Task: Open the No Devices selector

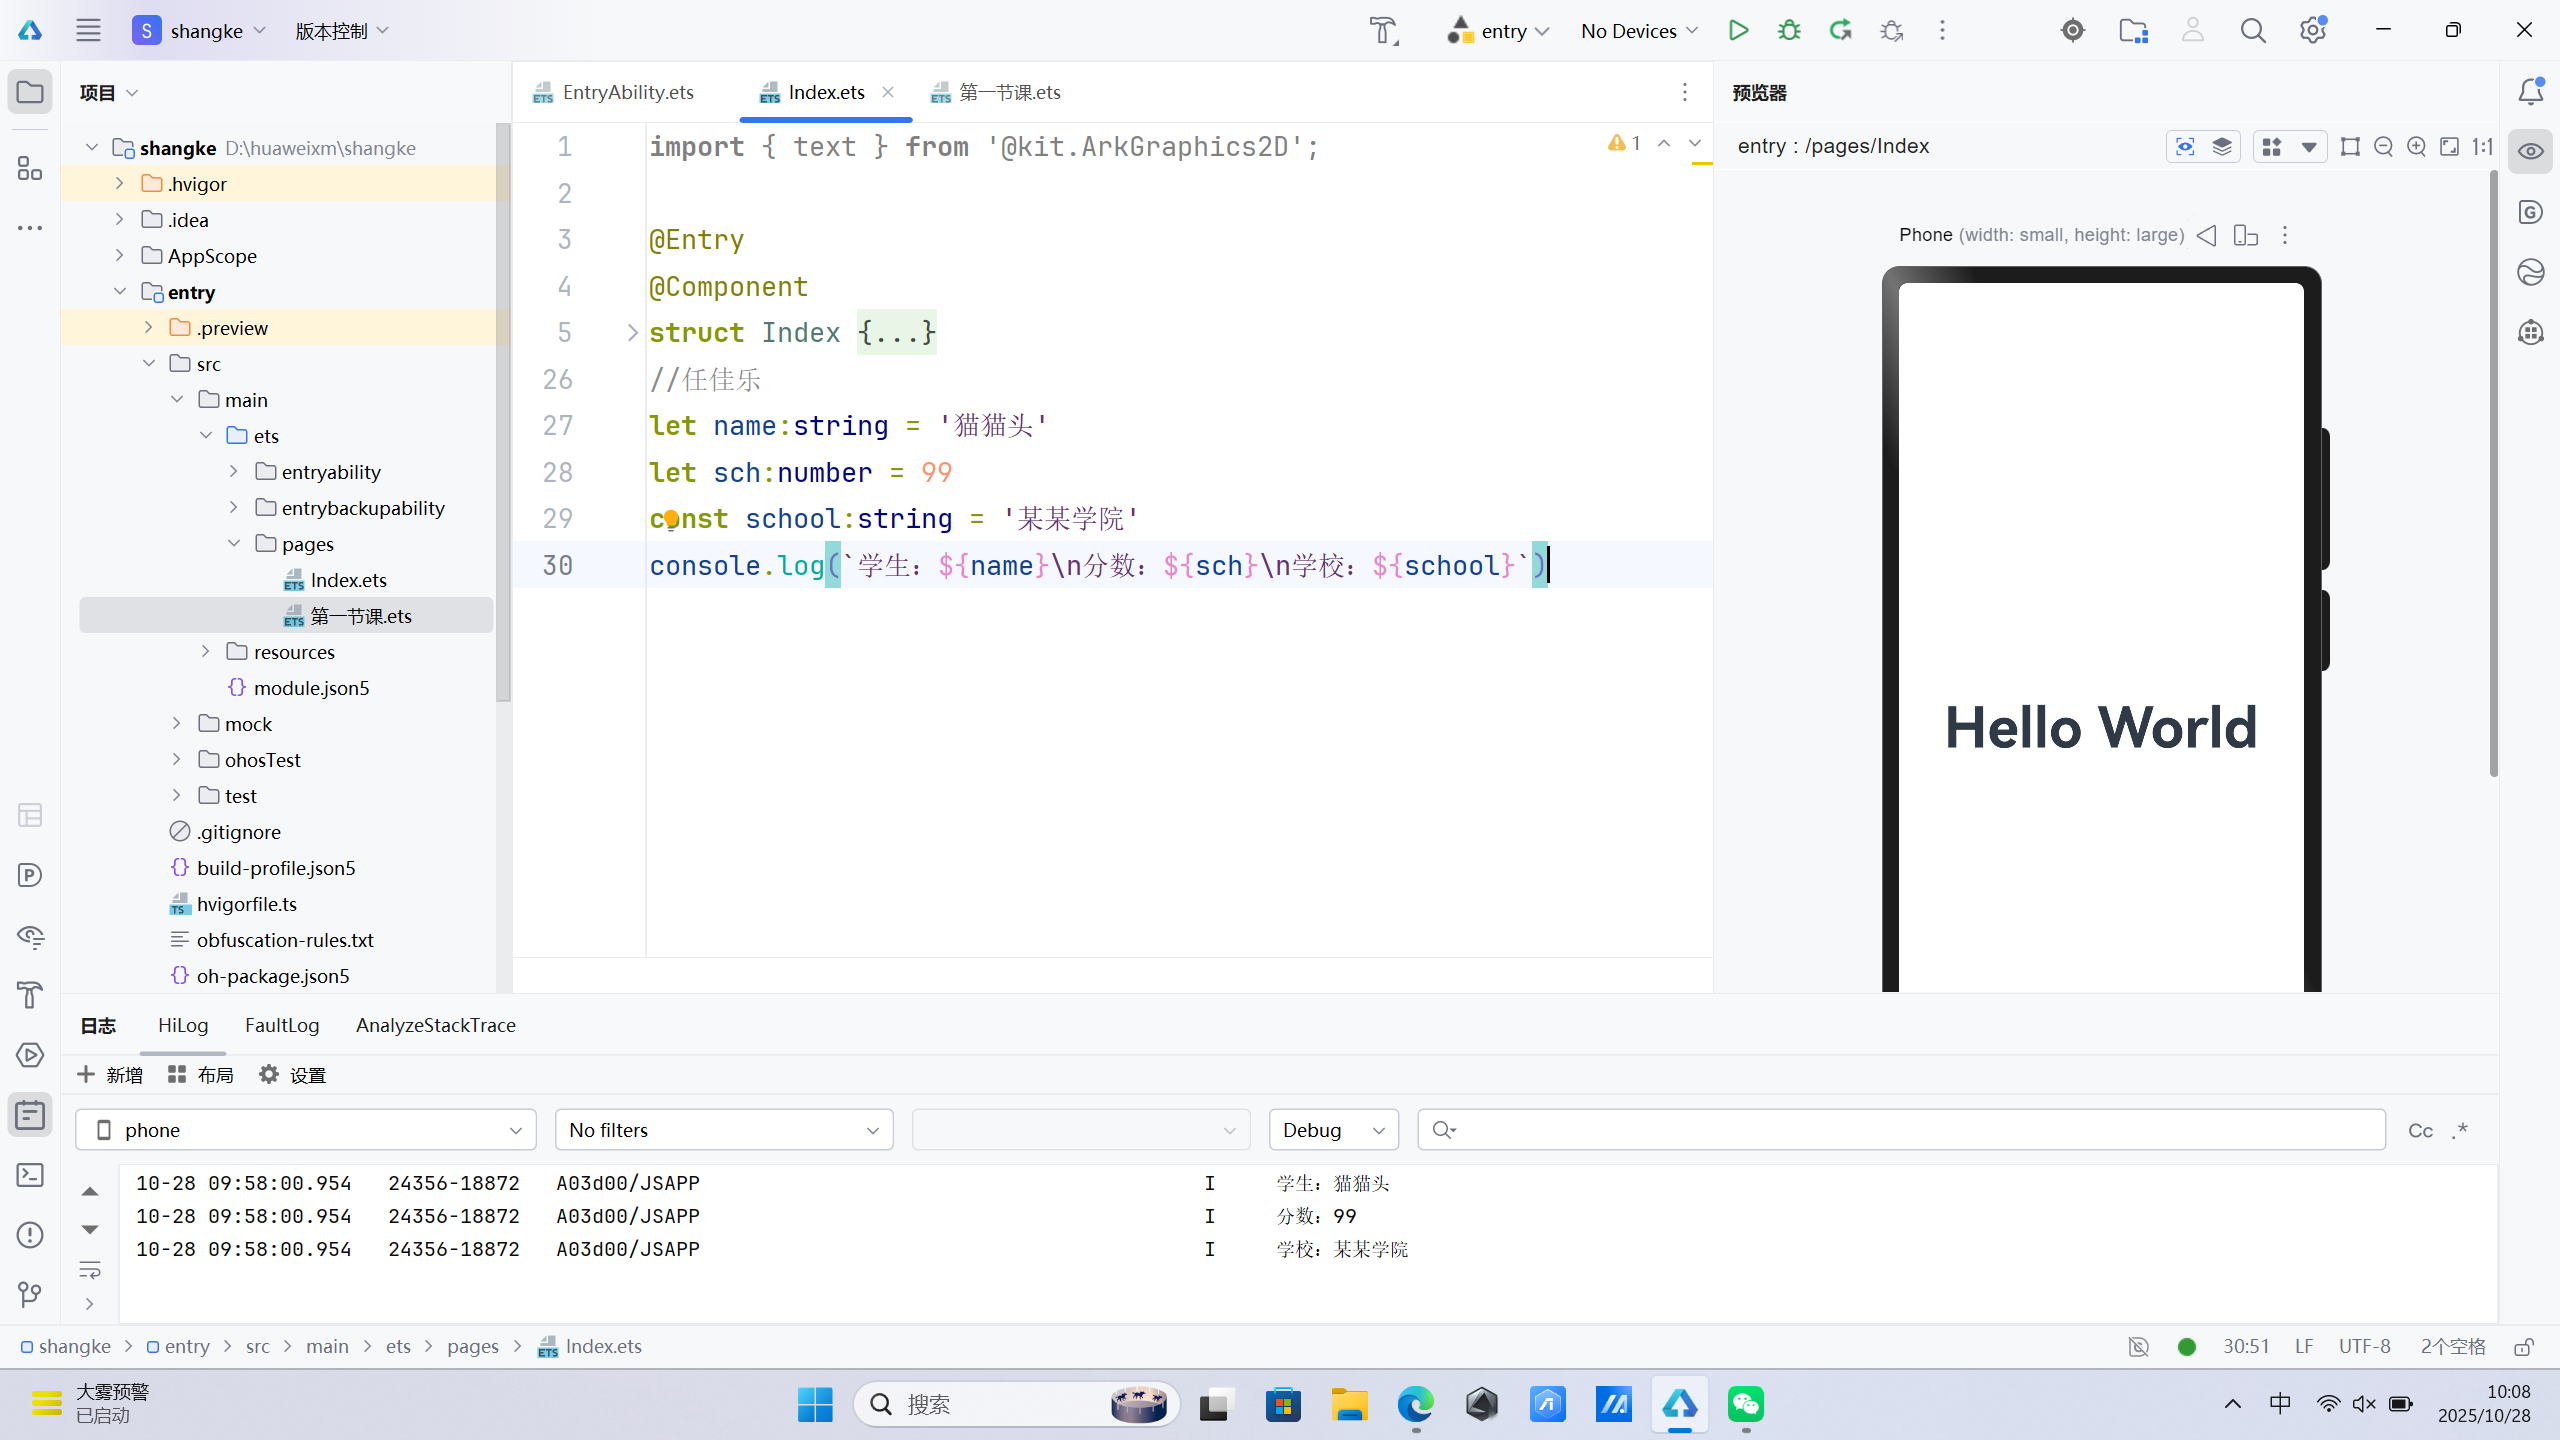Action: tap(1638, 31)
